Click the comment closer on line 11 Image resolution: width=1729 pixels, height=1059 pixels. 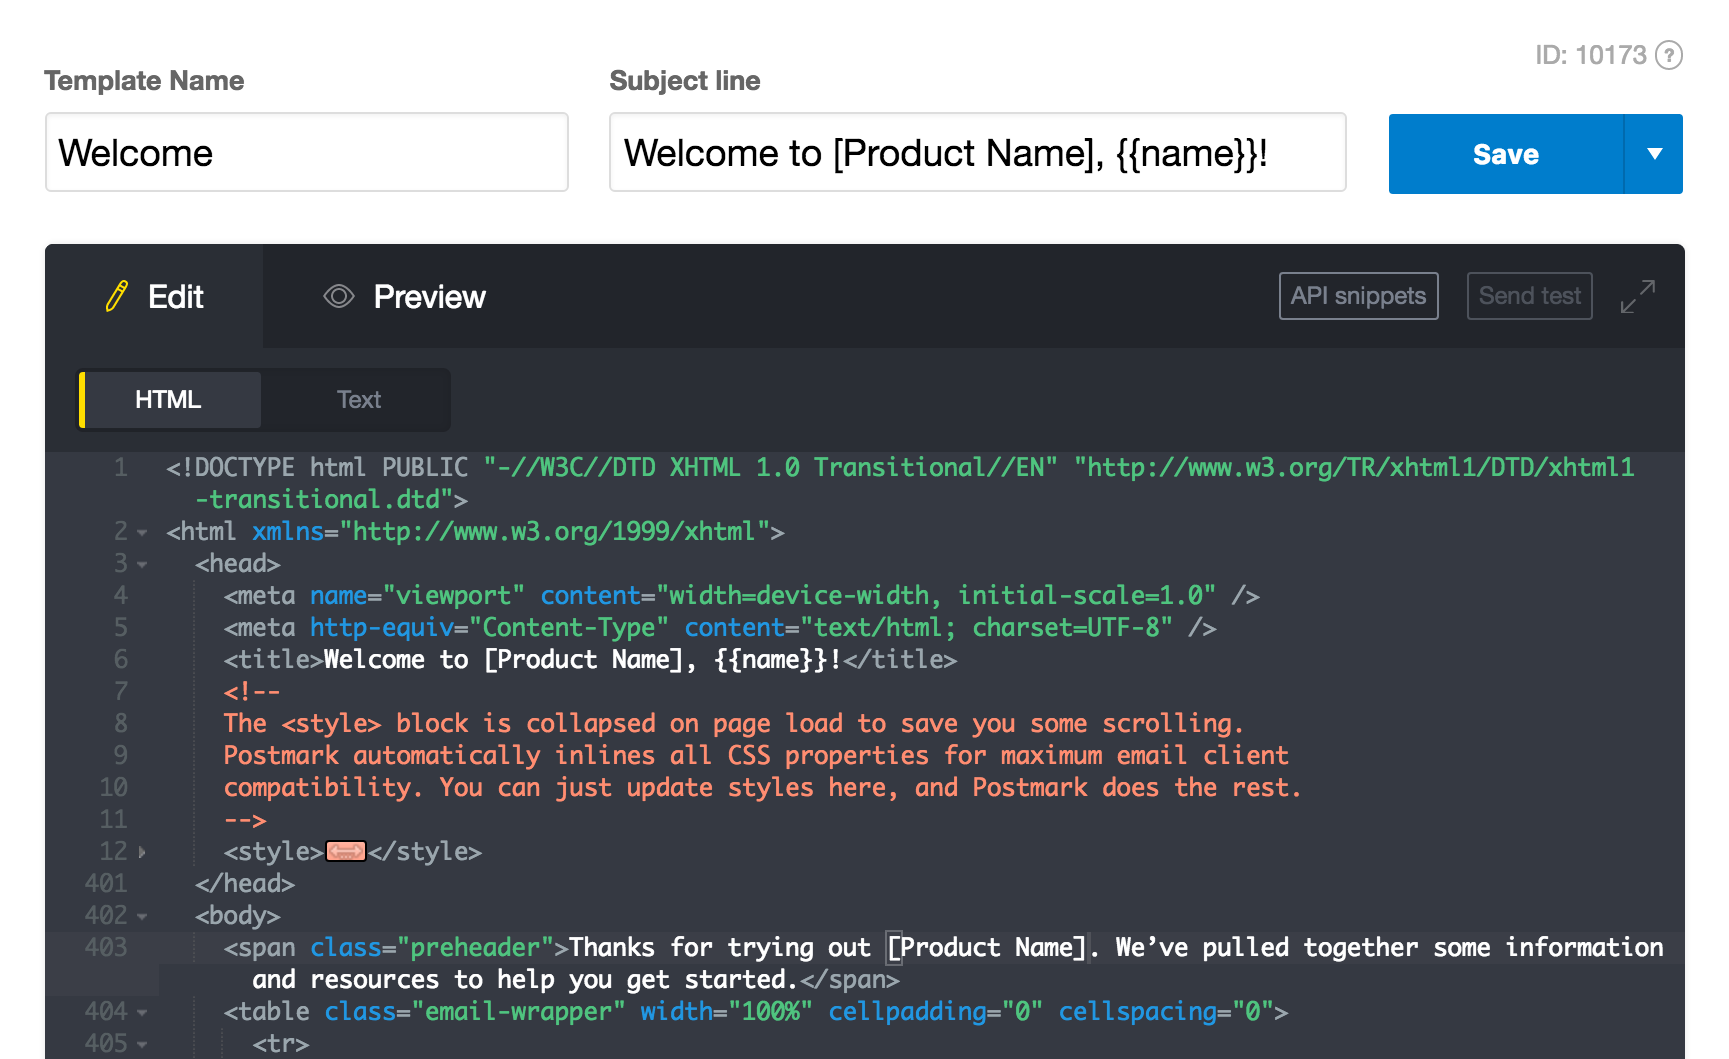coord(245,820)
